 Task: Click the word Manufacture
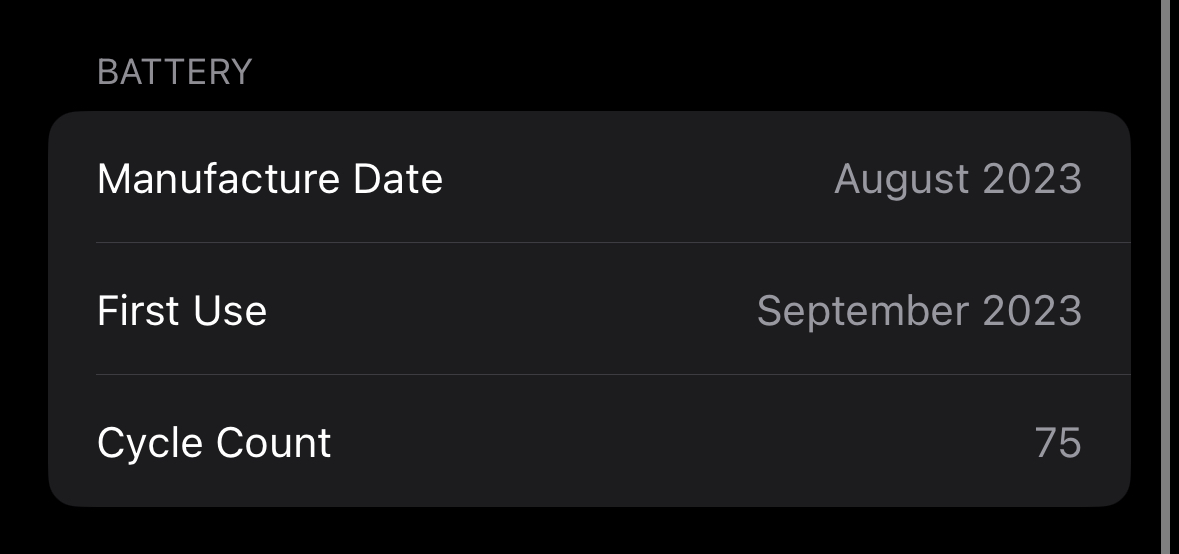point(218,179)
